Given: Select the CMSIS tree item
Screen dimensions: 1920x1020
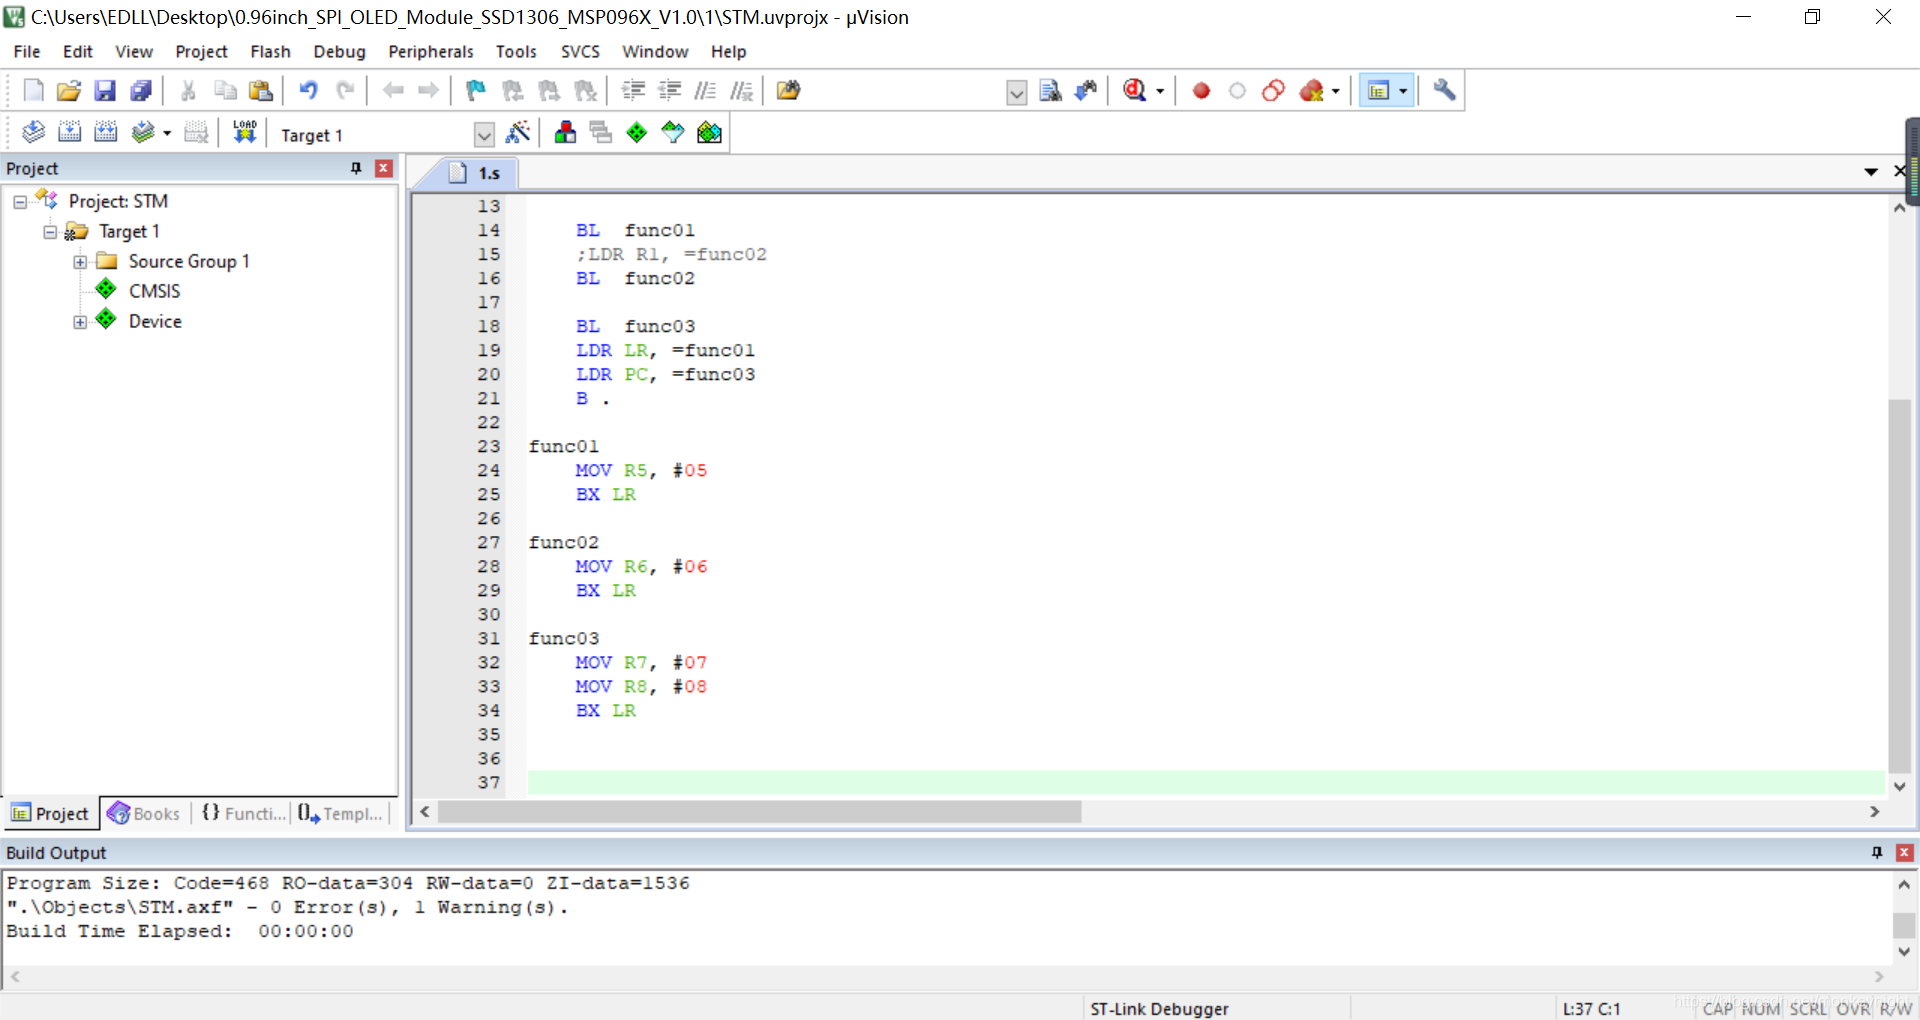Looking at the screenshot, I should tap(154, 291).
